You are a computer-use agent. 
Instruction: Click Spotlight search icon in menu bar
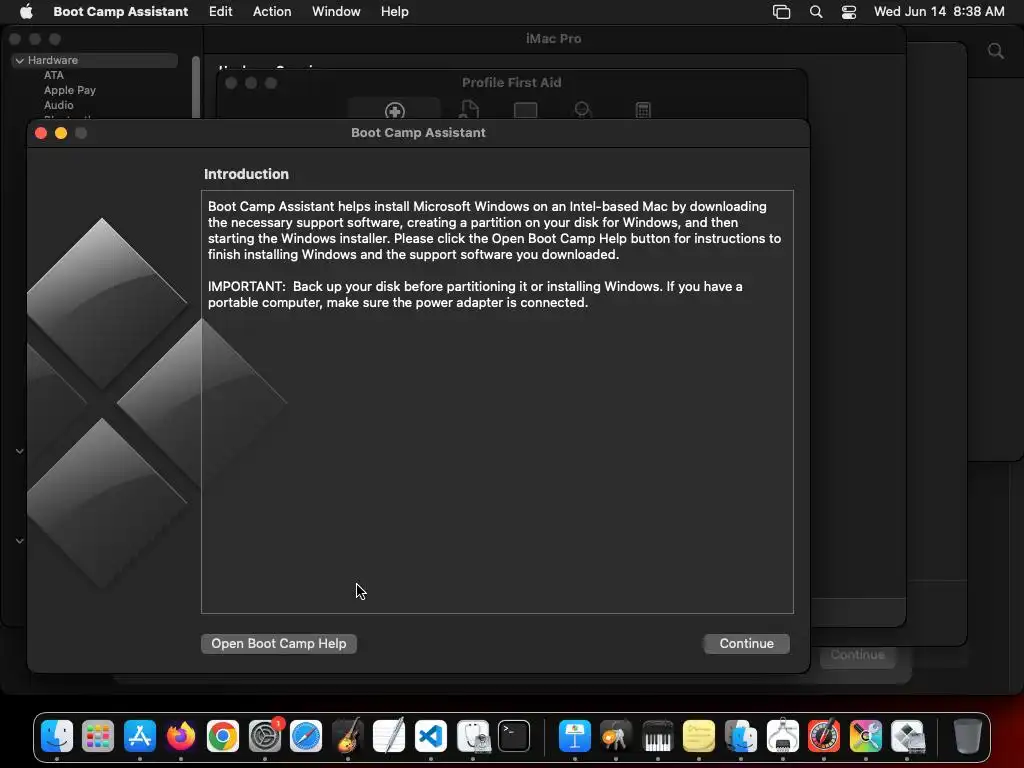[816, 12]
